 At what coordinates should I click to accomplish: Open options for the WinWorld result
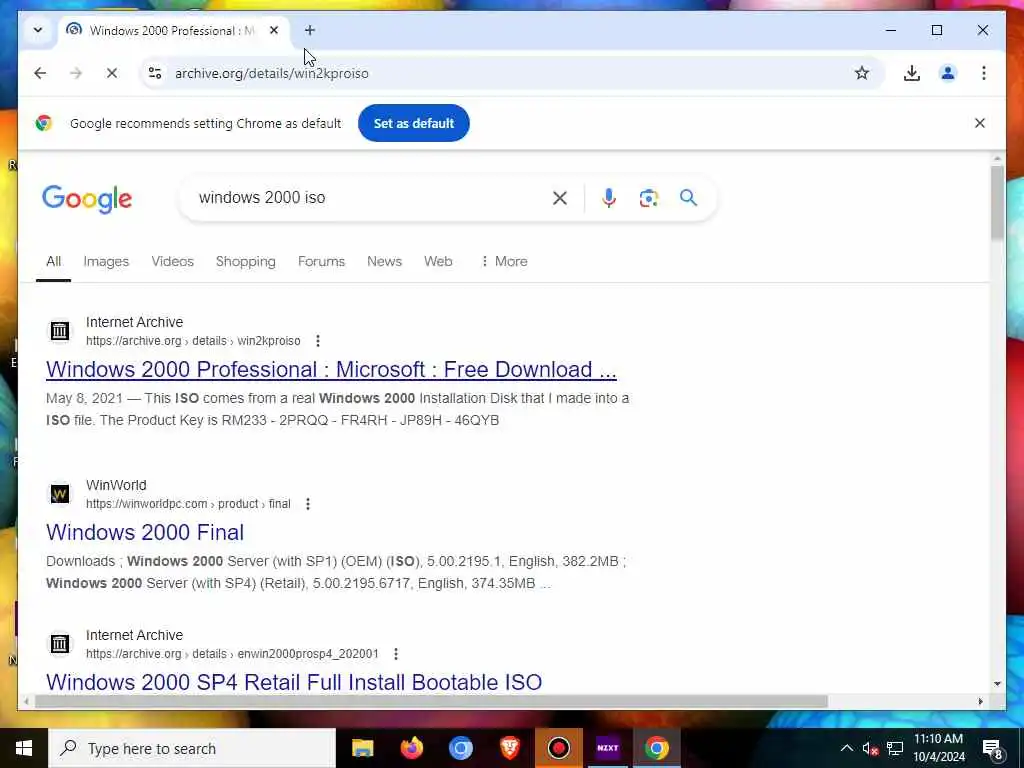(308, 504)
